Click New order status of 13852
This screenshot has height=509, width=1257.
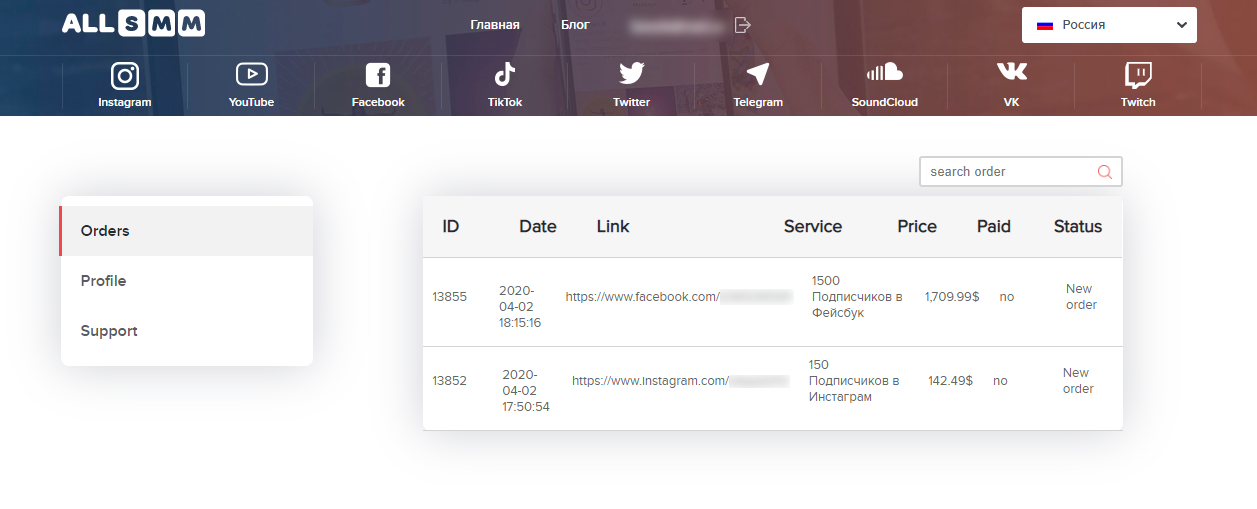tap(1078, 381)
